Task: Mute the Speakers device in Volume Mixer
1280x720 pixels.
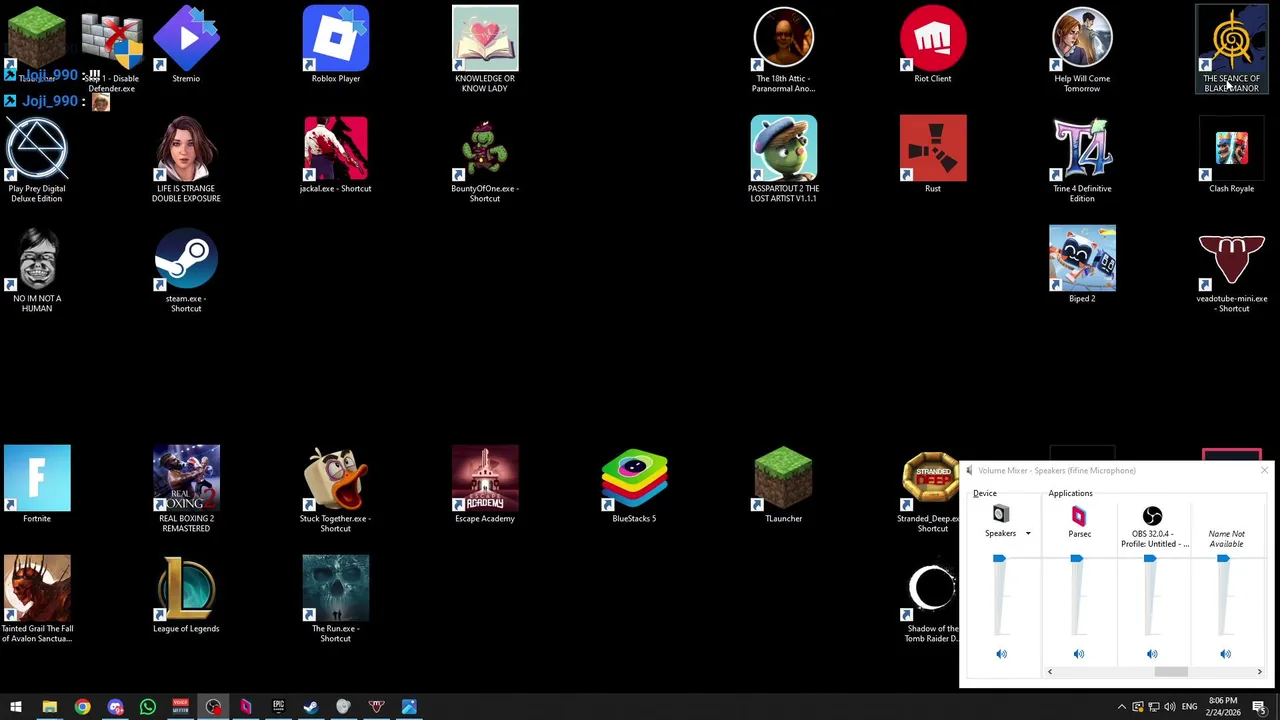Action: click(1001, 654)
